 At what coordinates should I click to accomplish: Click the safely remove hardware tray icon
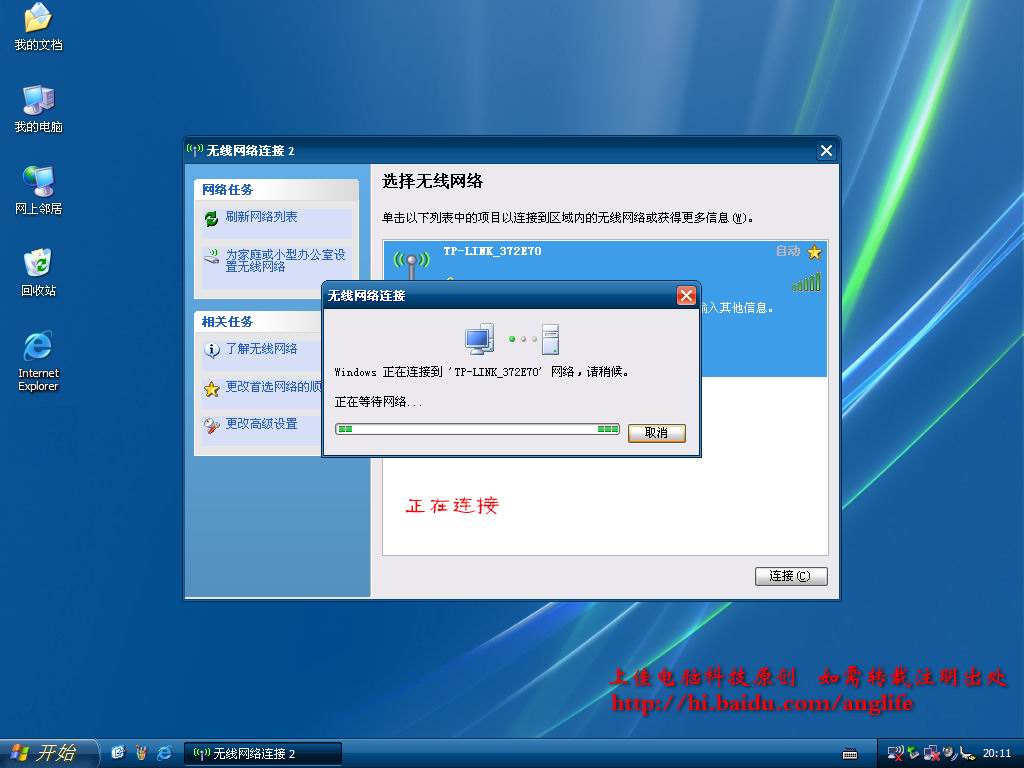(x=967, y=754)
